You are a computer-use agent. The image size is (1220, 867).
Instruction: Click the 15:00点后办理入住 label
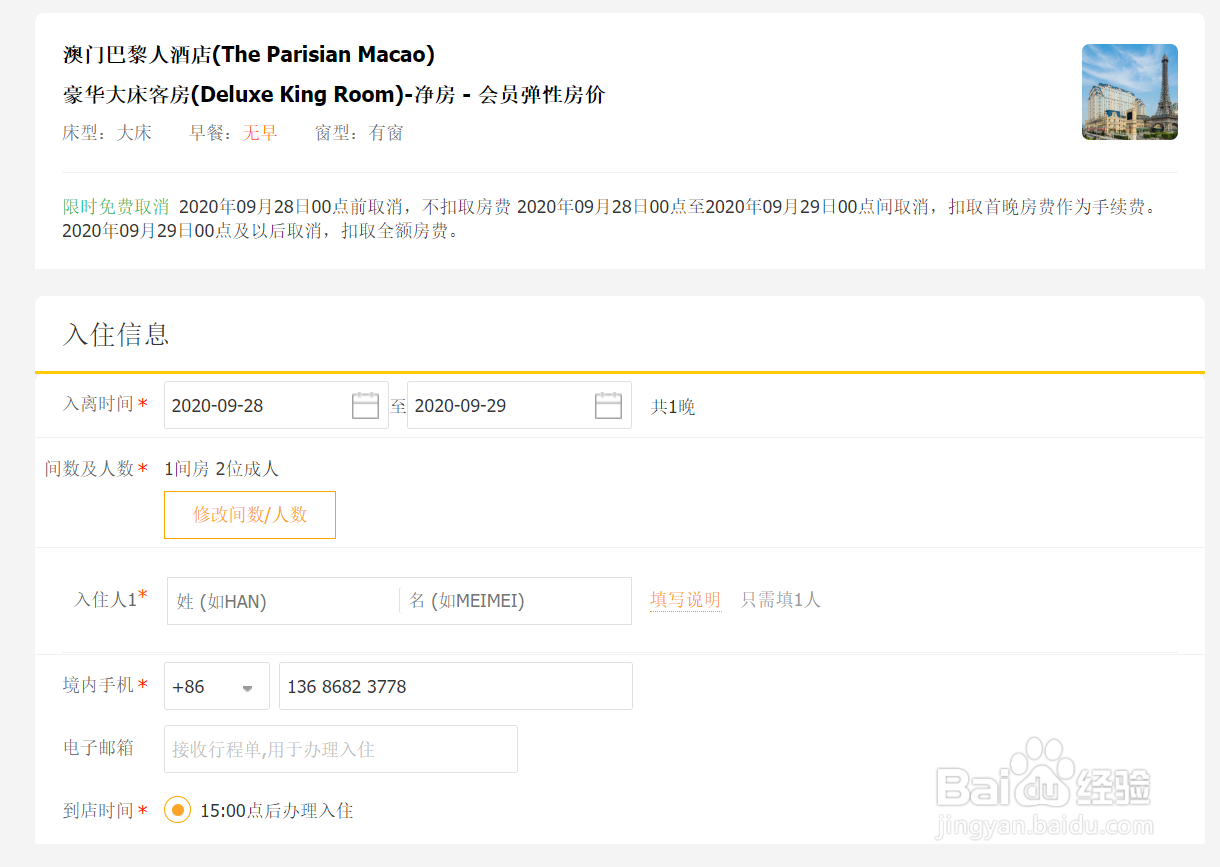tap(277, 810)
